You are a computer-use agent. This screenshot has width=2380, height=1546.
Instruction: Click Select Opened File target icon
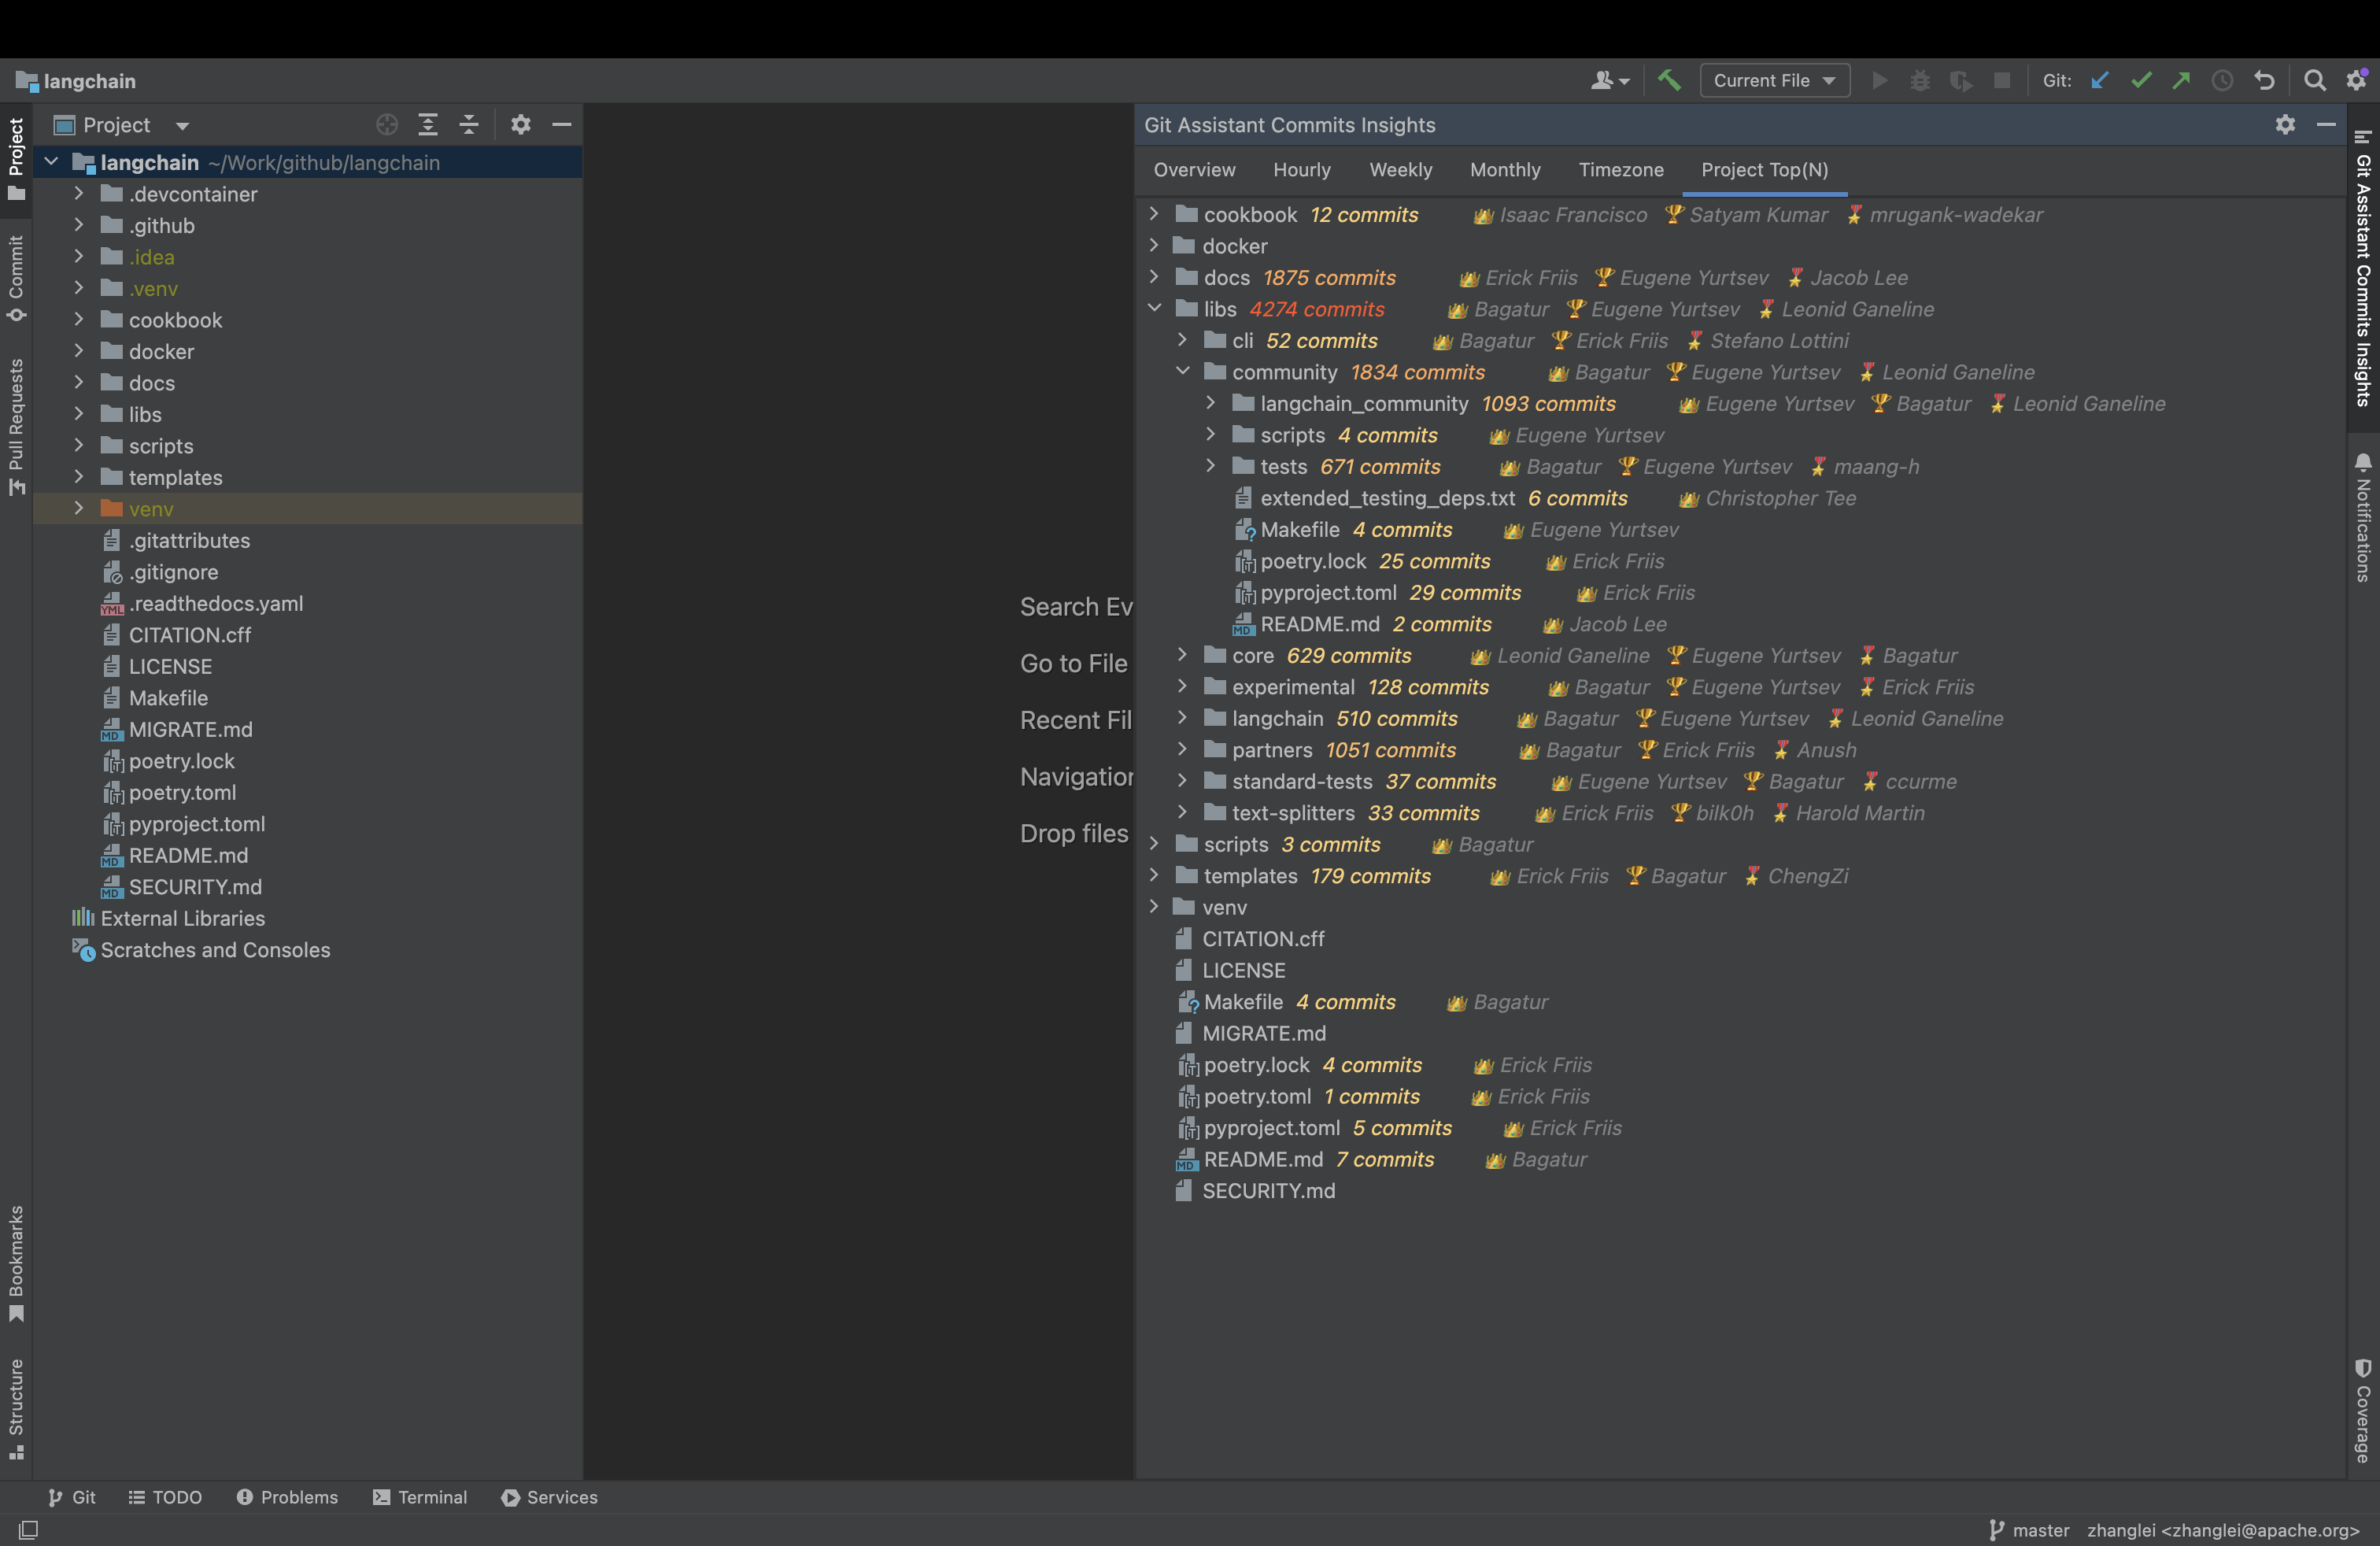387,125
